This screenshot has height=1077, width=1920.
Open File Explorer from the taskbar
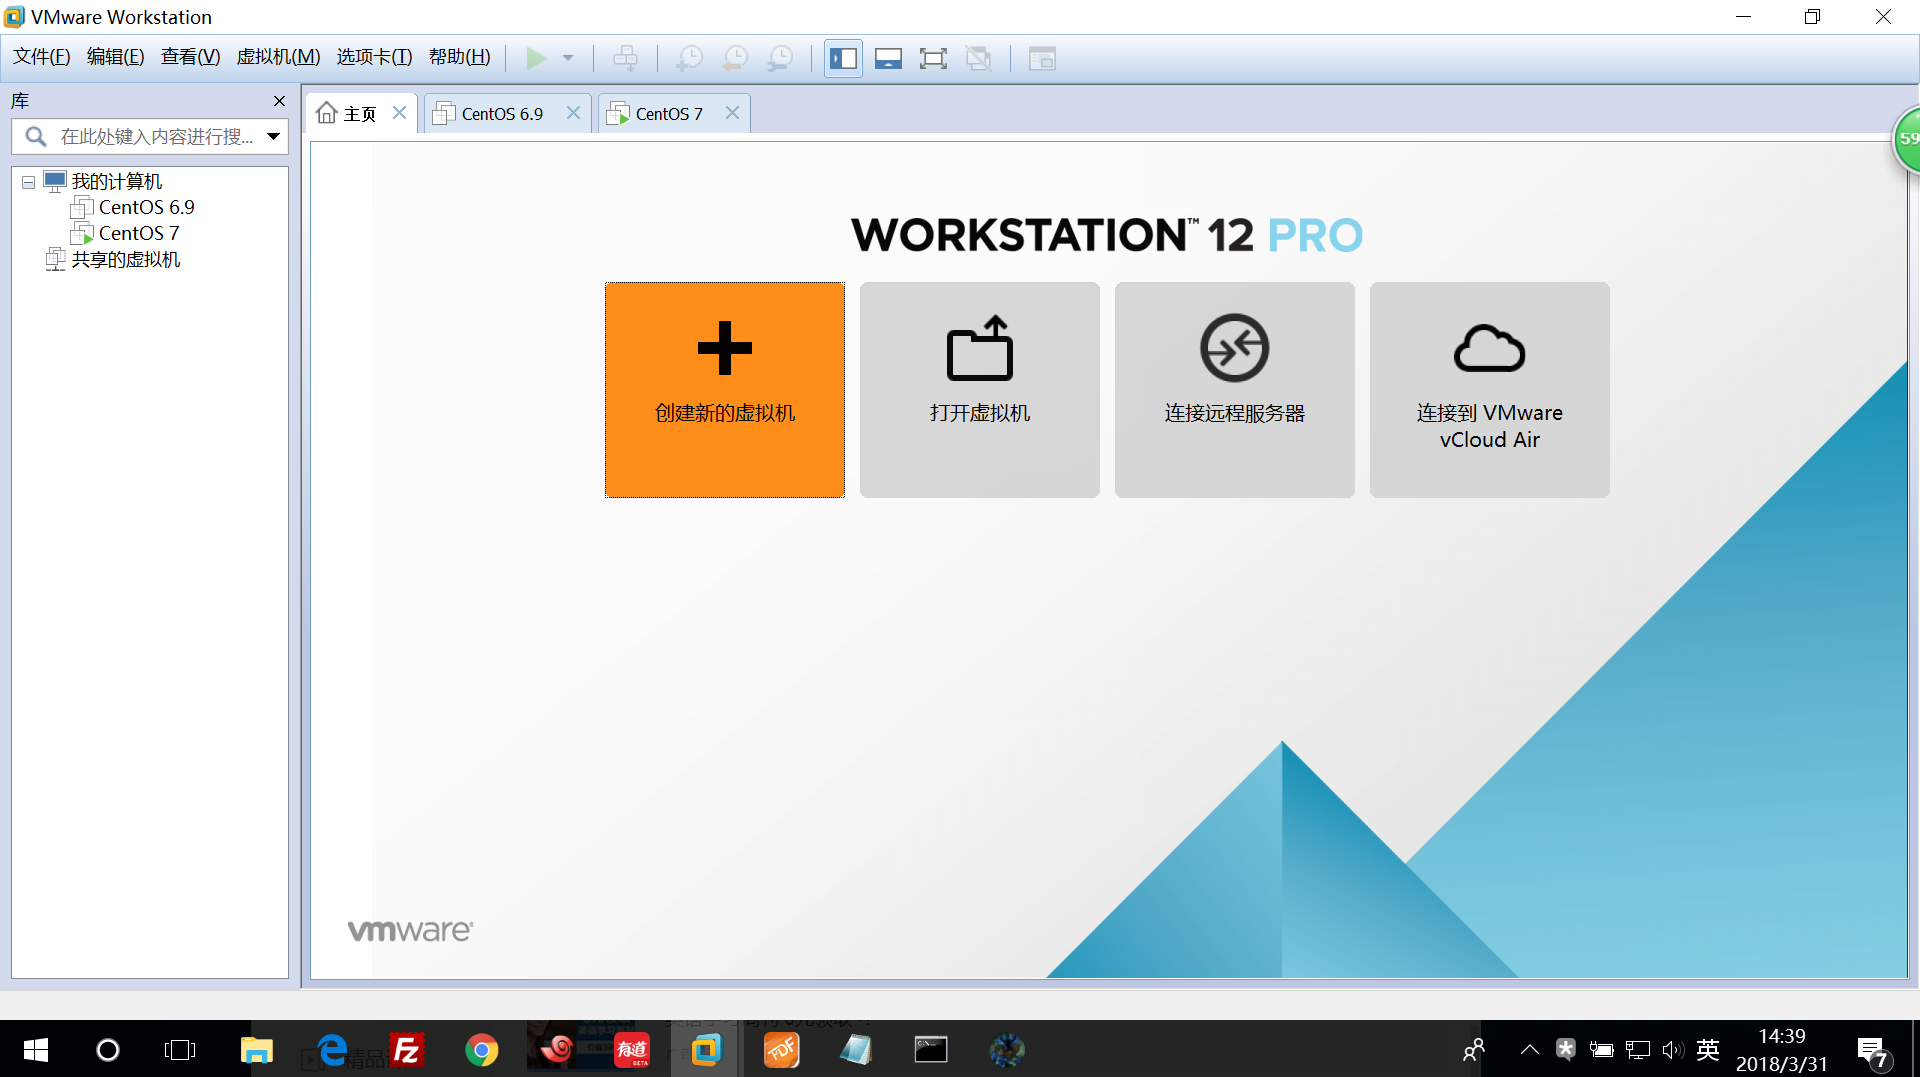[x=256, y=1049]
